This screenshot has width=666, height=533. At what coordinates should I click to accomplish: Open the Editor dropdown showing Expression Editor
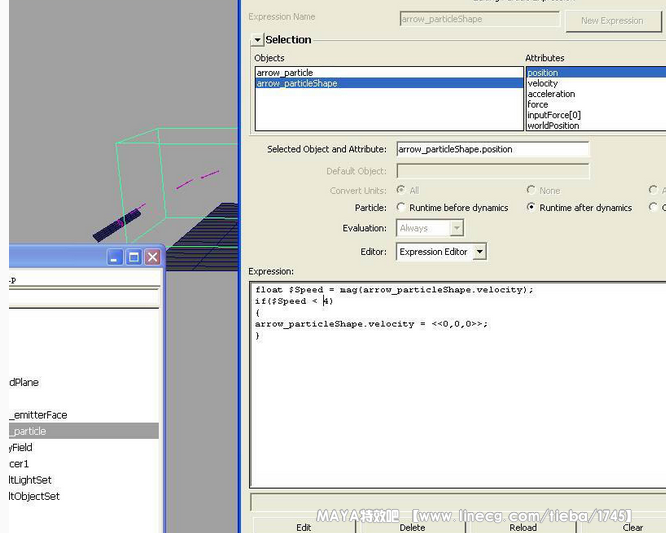point(441,251)
